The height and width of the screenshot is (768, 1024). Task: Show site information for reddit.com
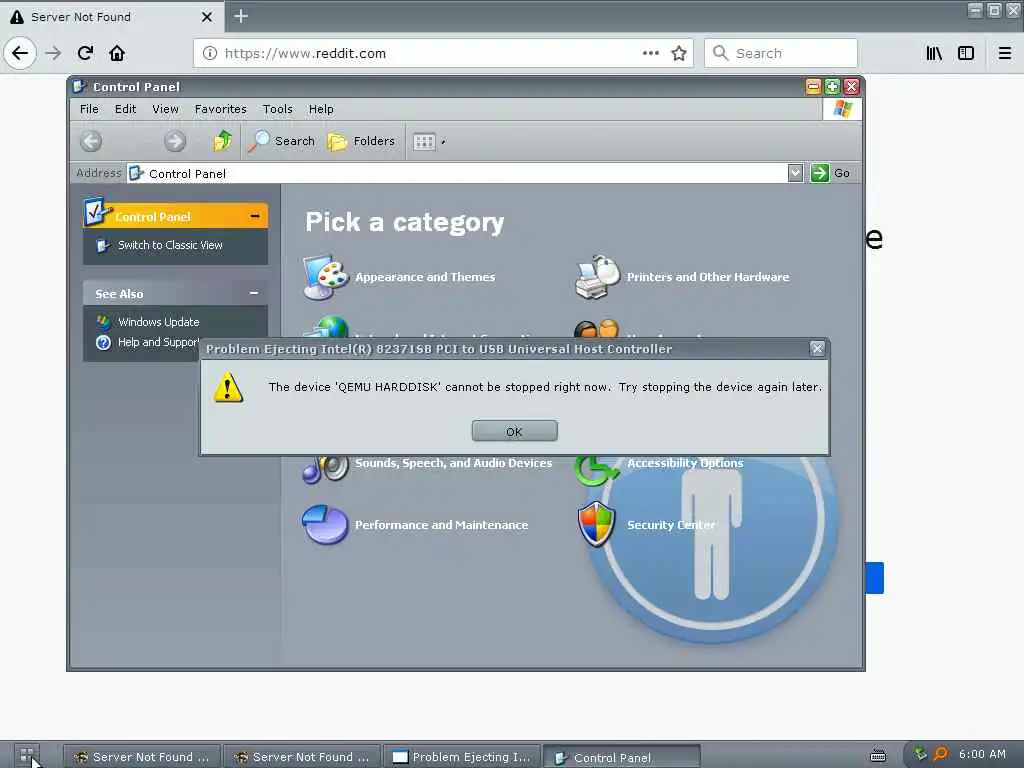[210, 53]
